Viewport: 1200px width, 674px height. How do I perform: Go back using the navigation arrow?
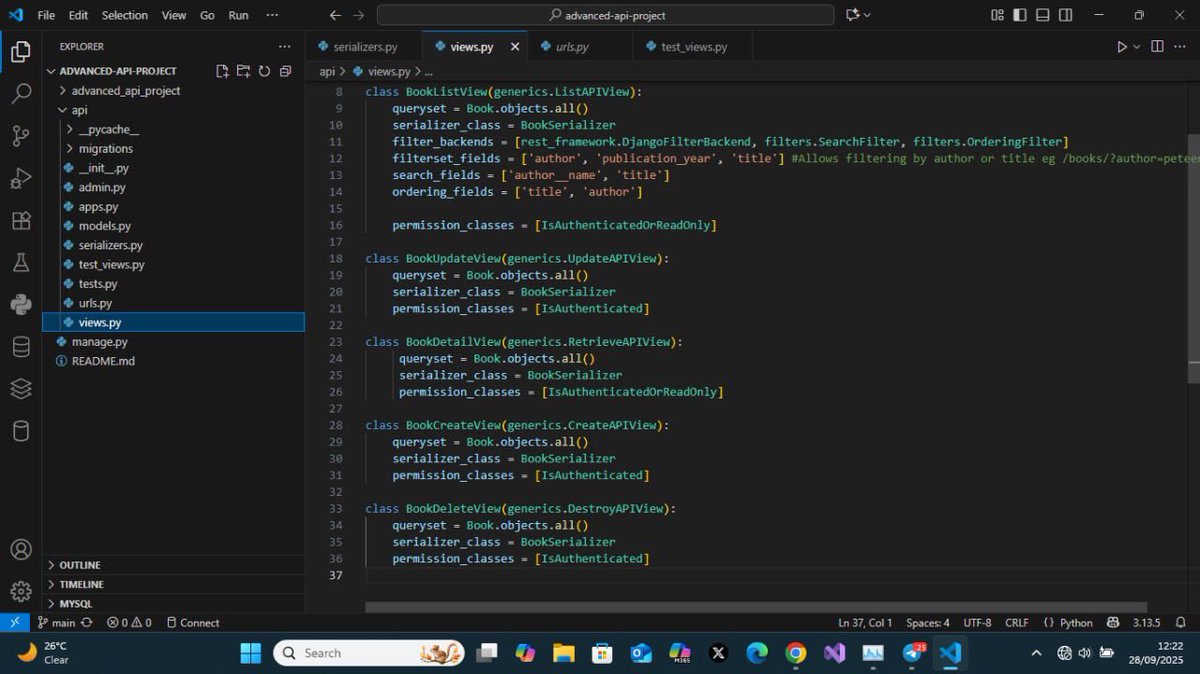tap(335, 15)
